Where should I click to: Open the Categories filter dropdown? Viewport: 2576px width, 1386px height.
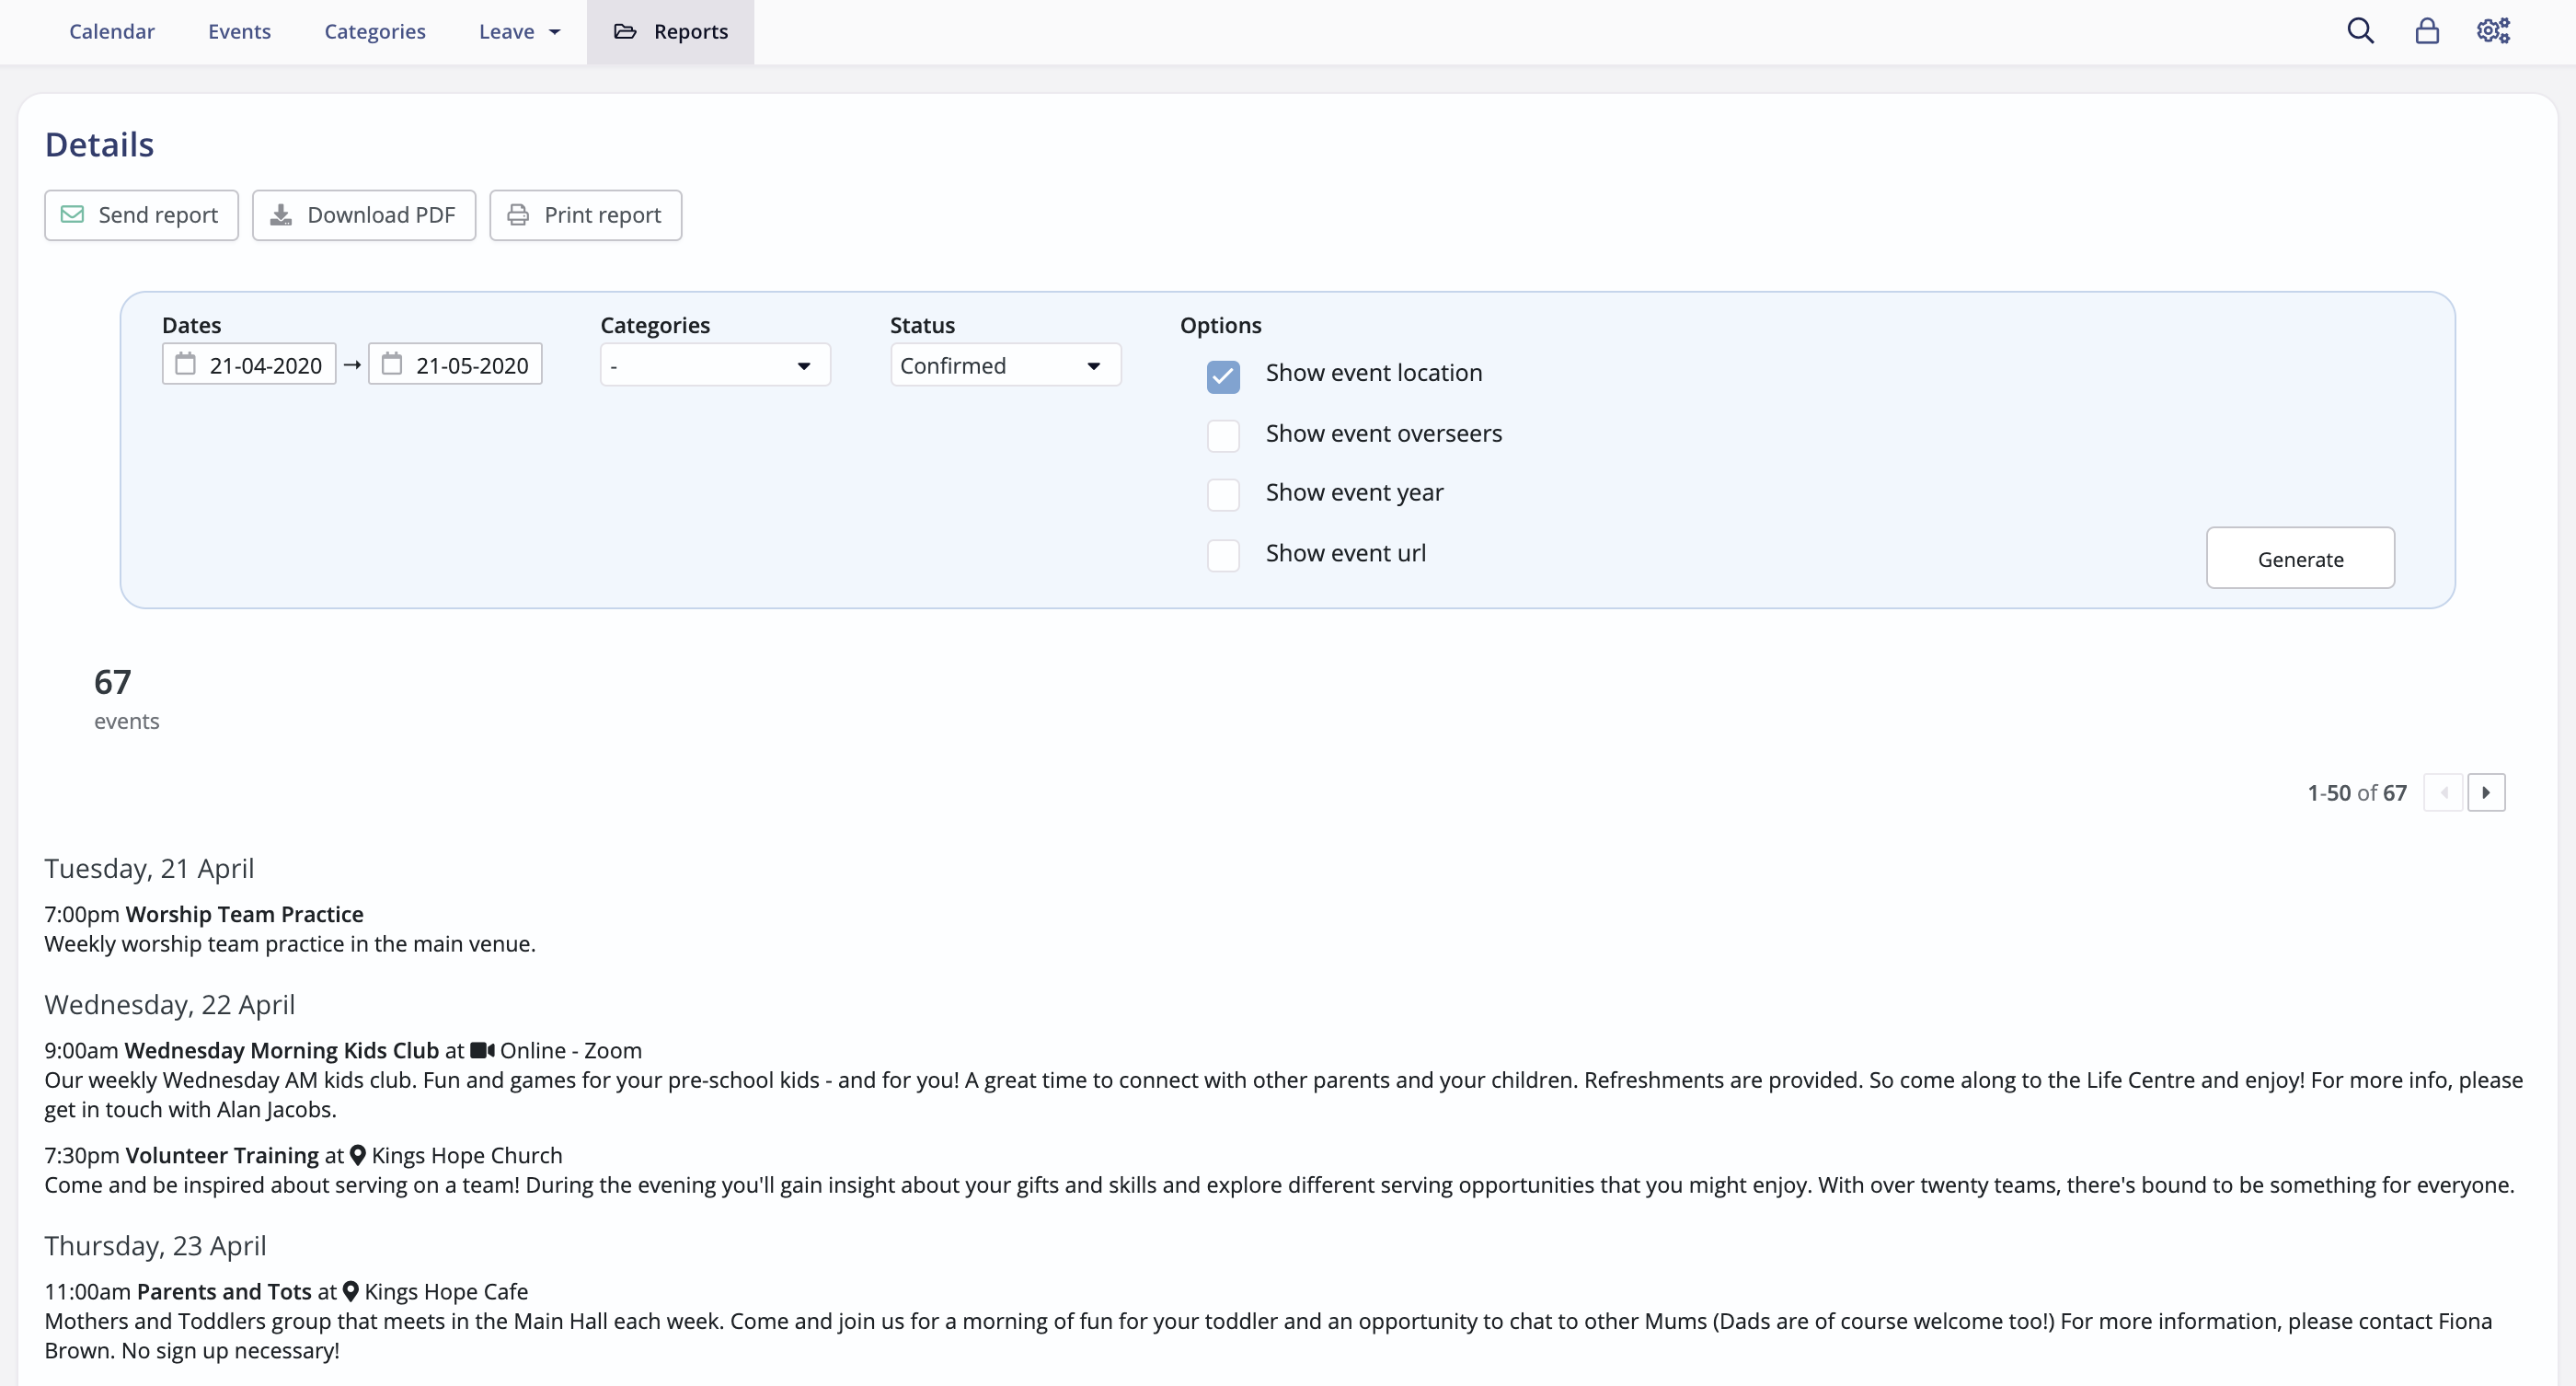pos(714,365)
